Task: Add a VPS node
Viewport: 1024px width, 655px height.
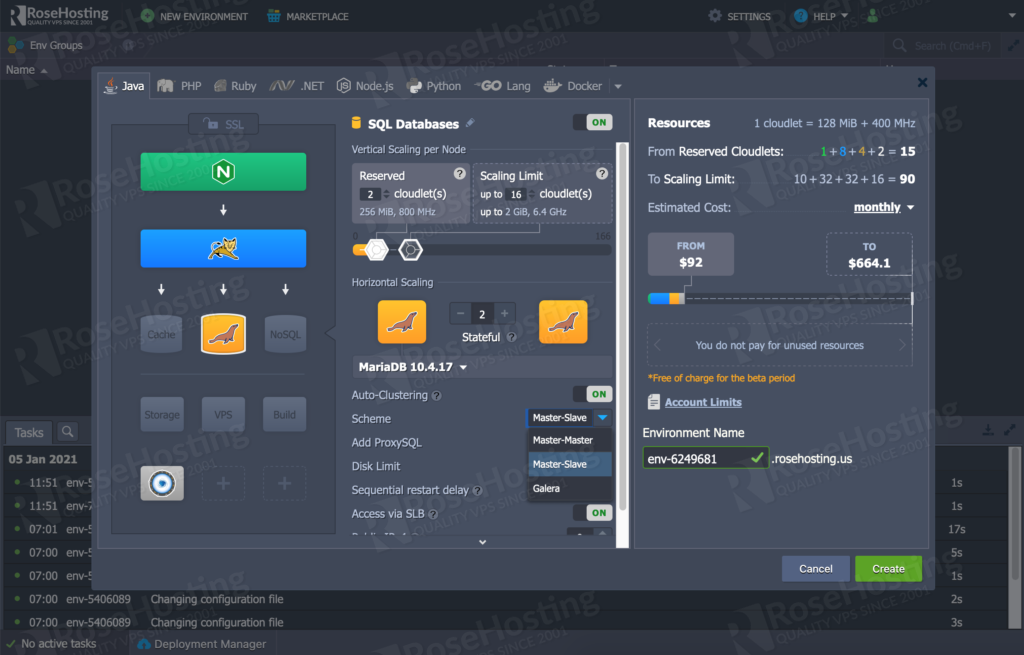Action: [x=223, y=415]
